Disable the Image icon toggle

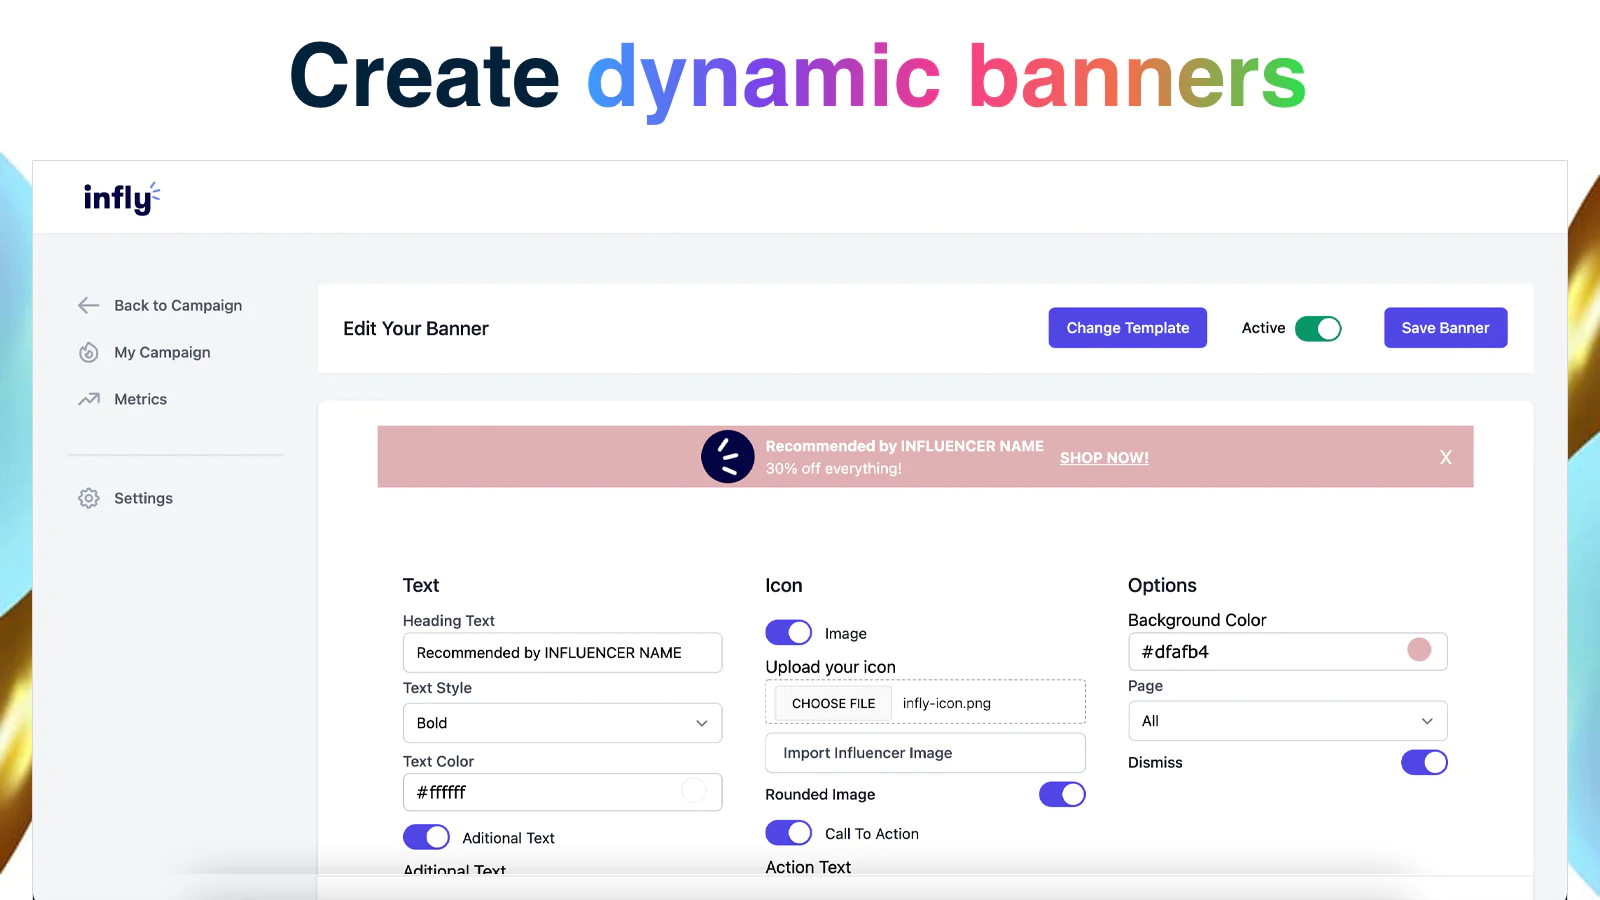tap(788, 633)
